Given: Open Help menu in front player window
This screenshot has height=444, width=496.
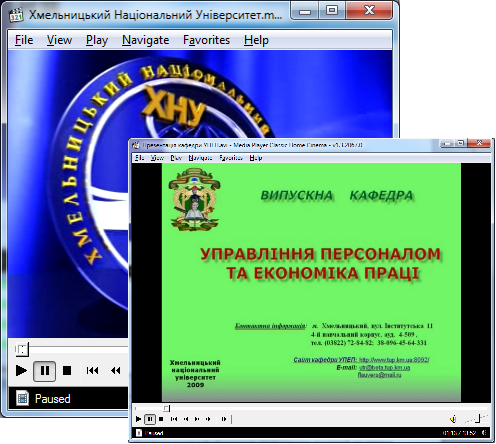Looking at the screenshot, I should coord(256,158).
